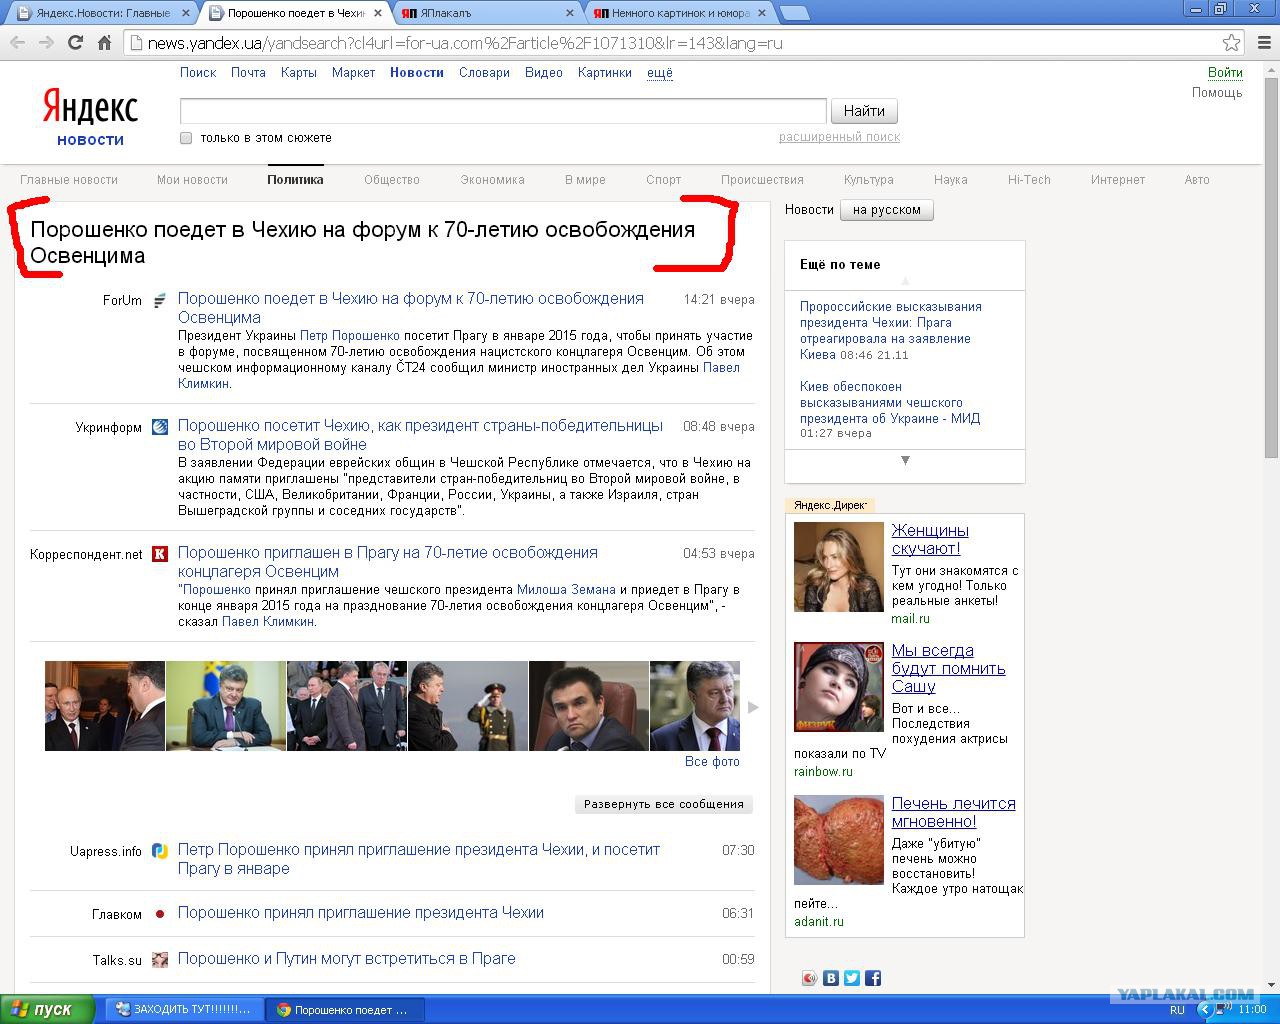Open a new browser tab

coord(794,13)
